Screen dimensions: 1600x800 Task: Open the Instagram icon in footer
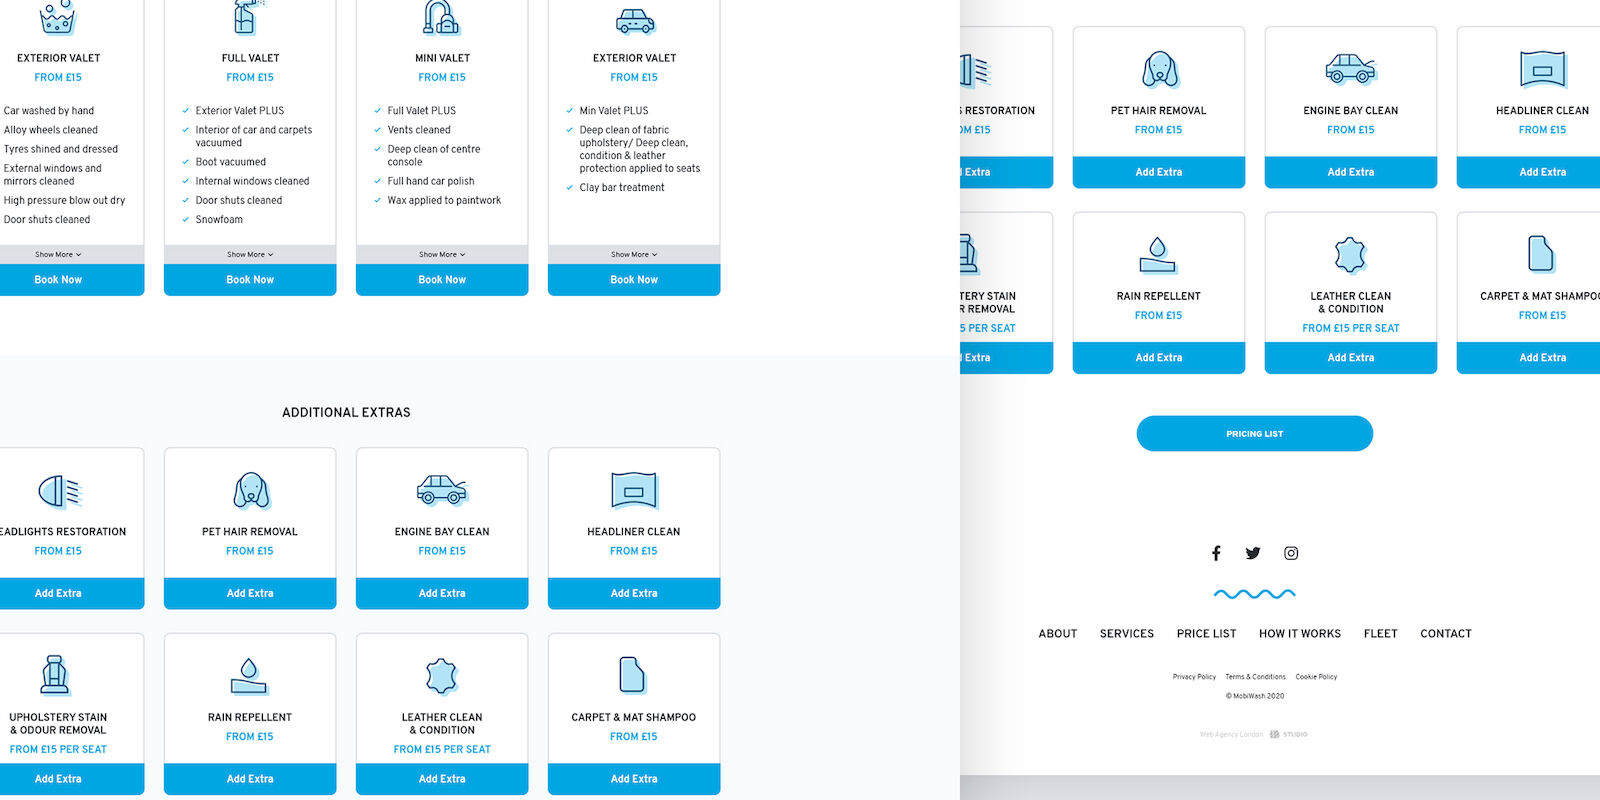pos(1291,553)
